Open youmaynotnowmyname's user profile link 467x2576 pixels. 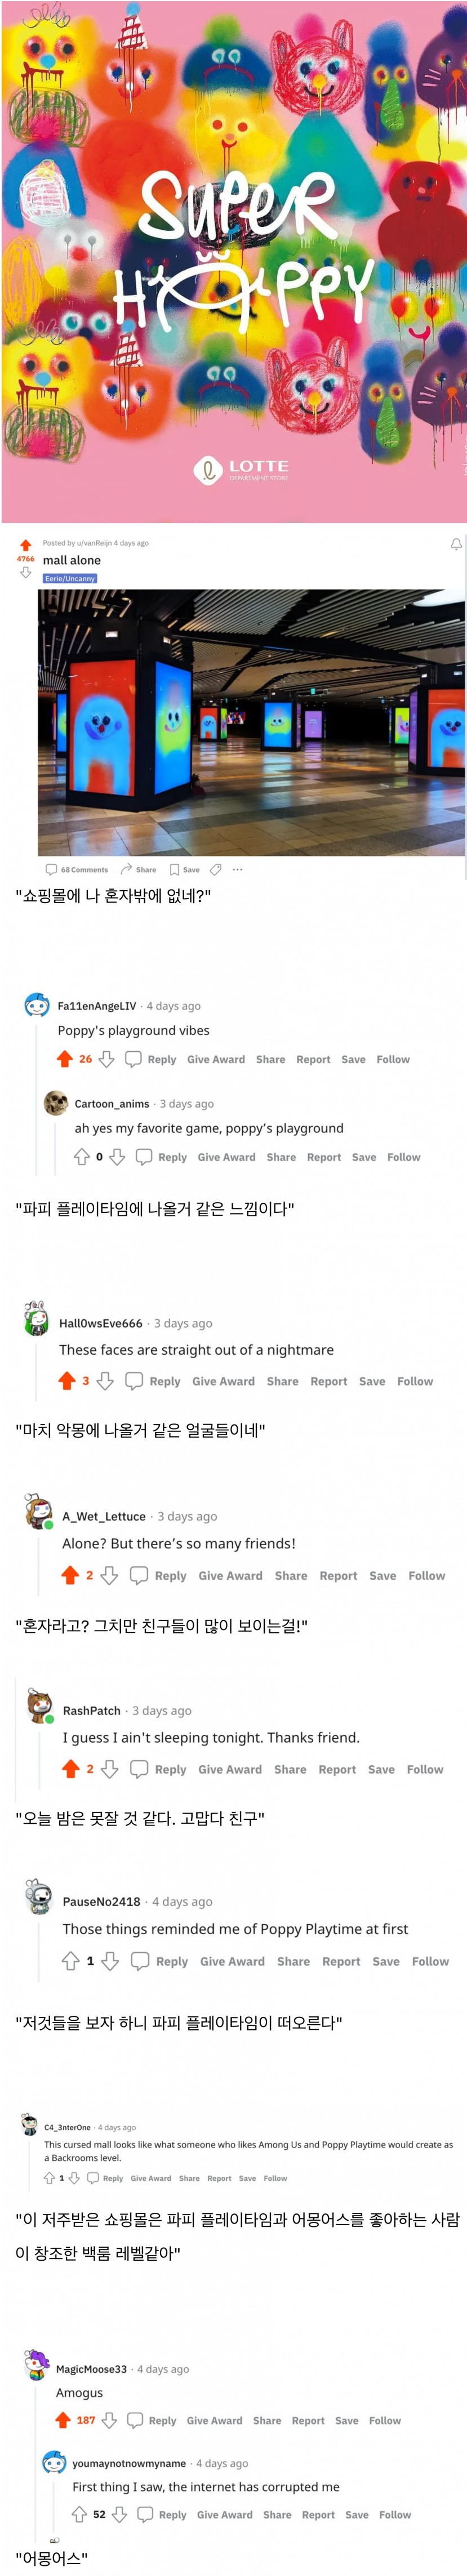pyautogui.click(x=129, y=2463)
